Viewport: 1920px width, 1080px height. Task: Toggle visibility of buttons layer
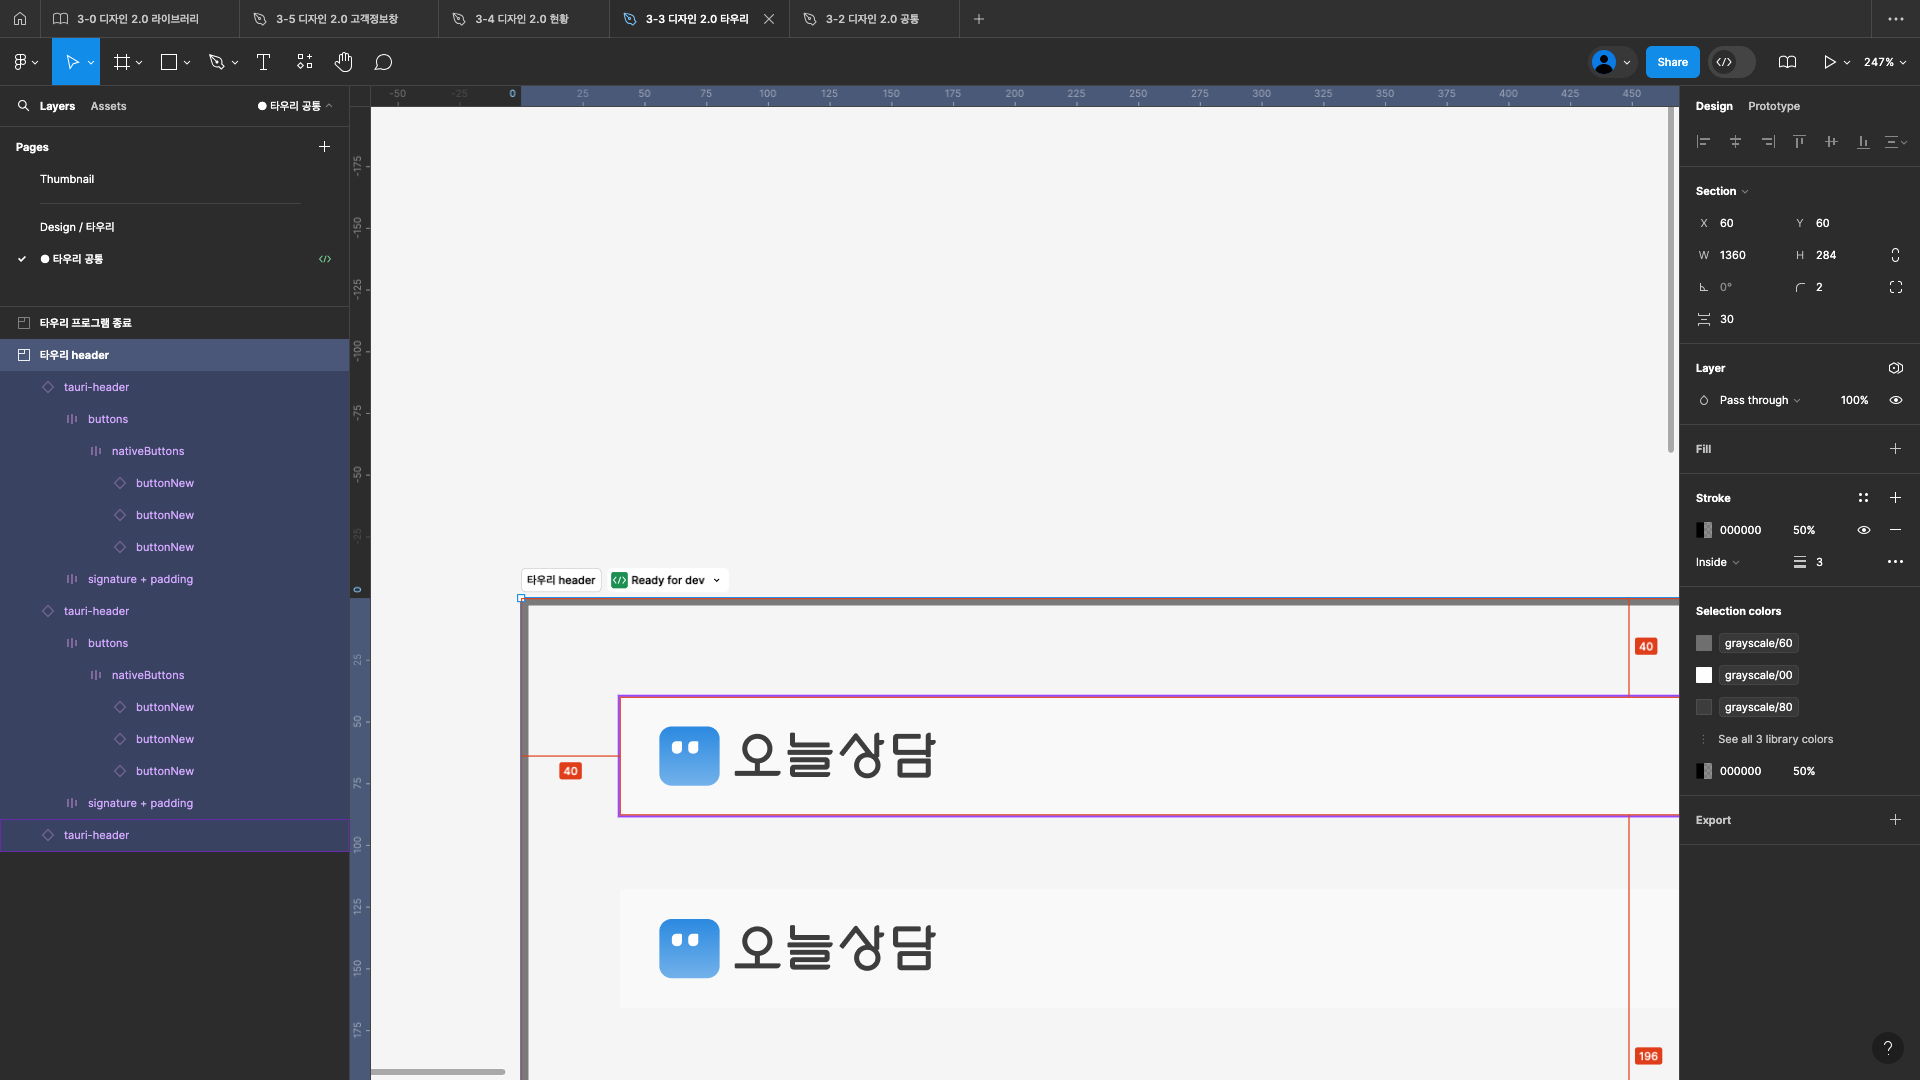pos(326,418)
